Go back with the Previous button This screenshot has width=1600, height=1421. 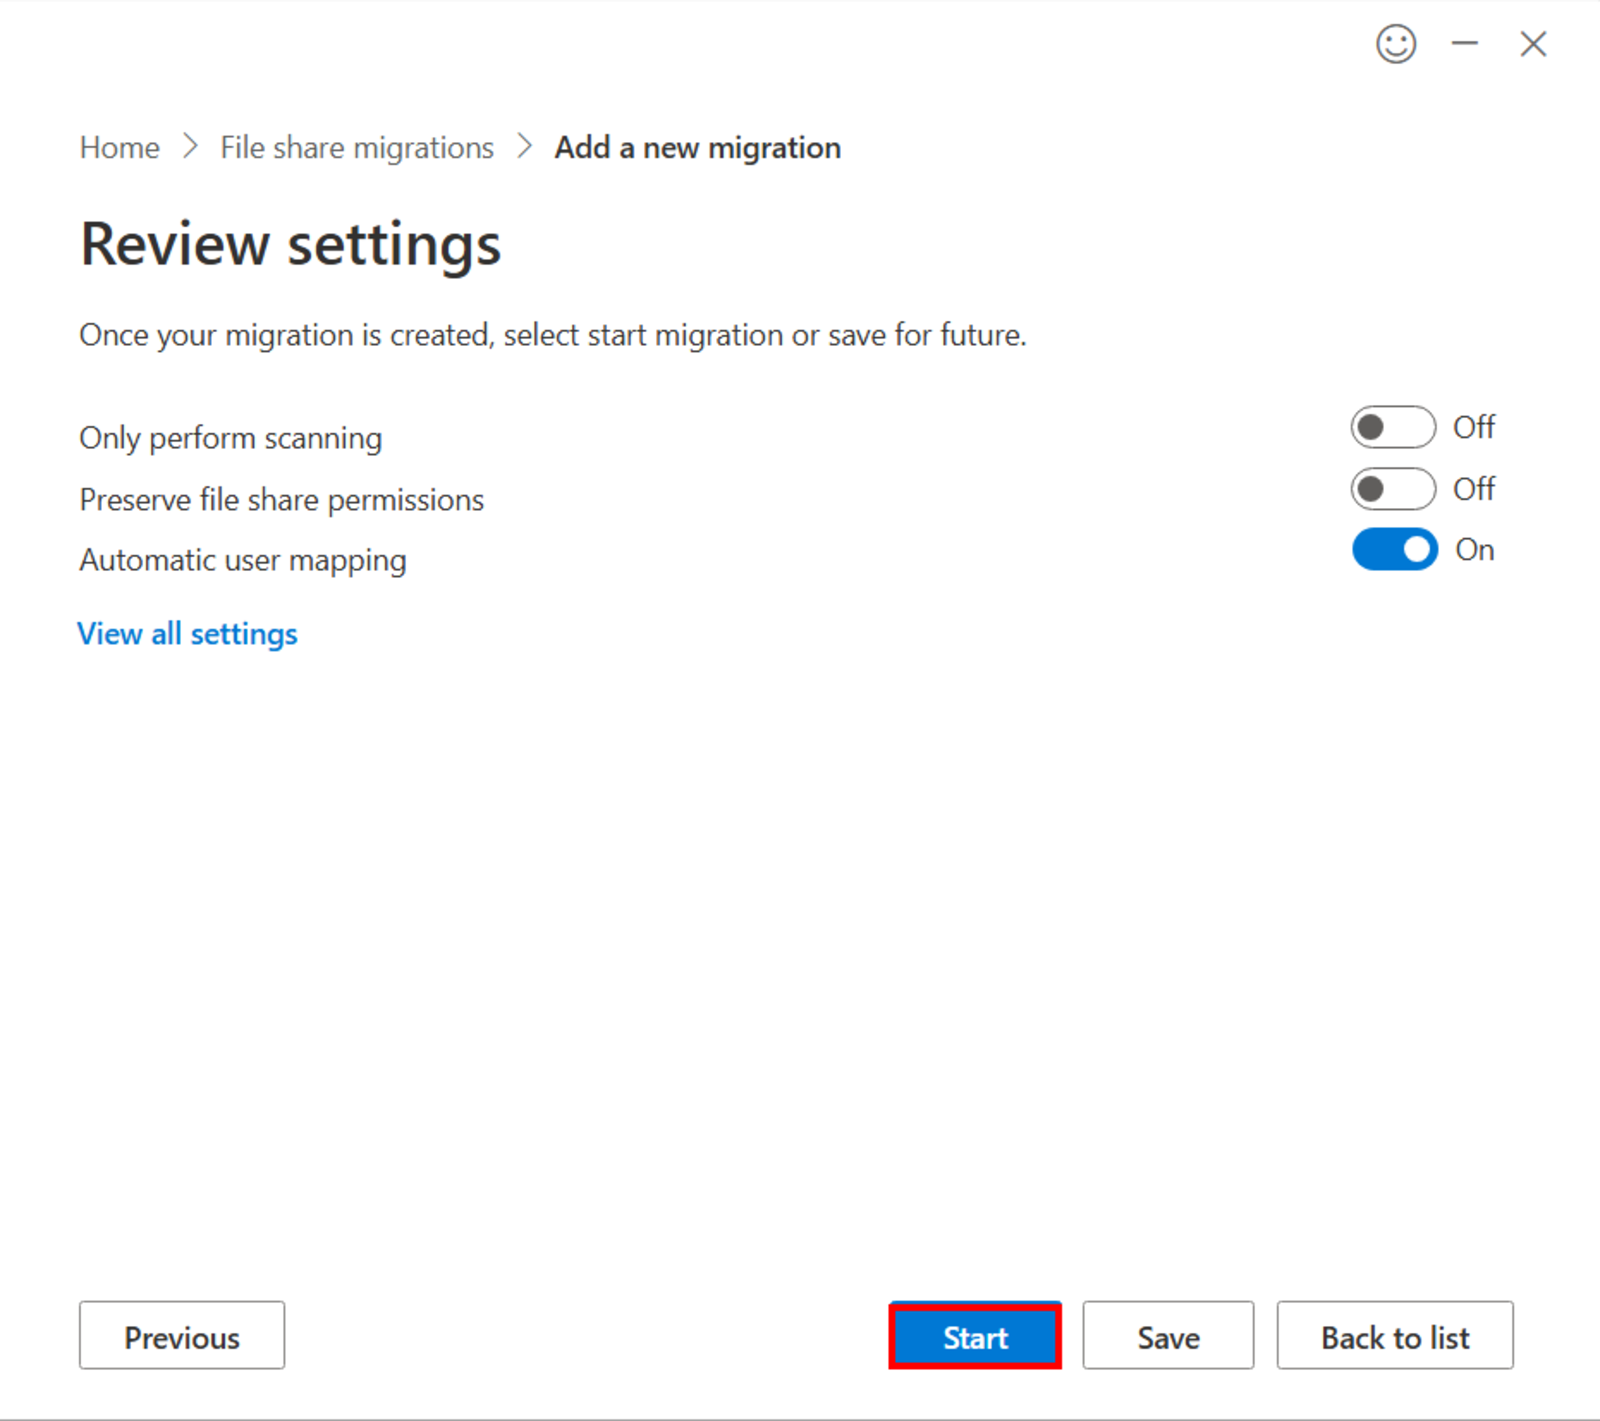(182, 1336)
